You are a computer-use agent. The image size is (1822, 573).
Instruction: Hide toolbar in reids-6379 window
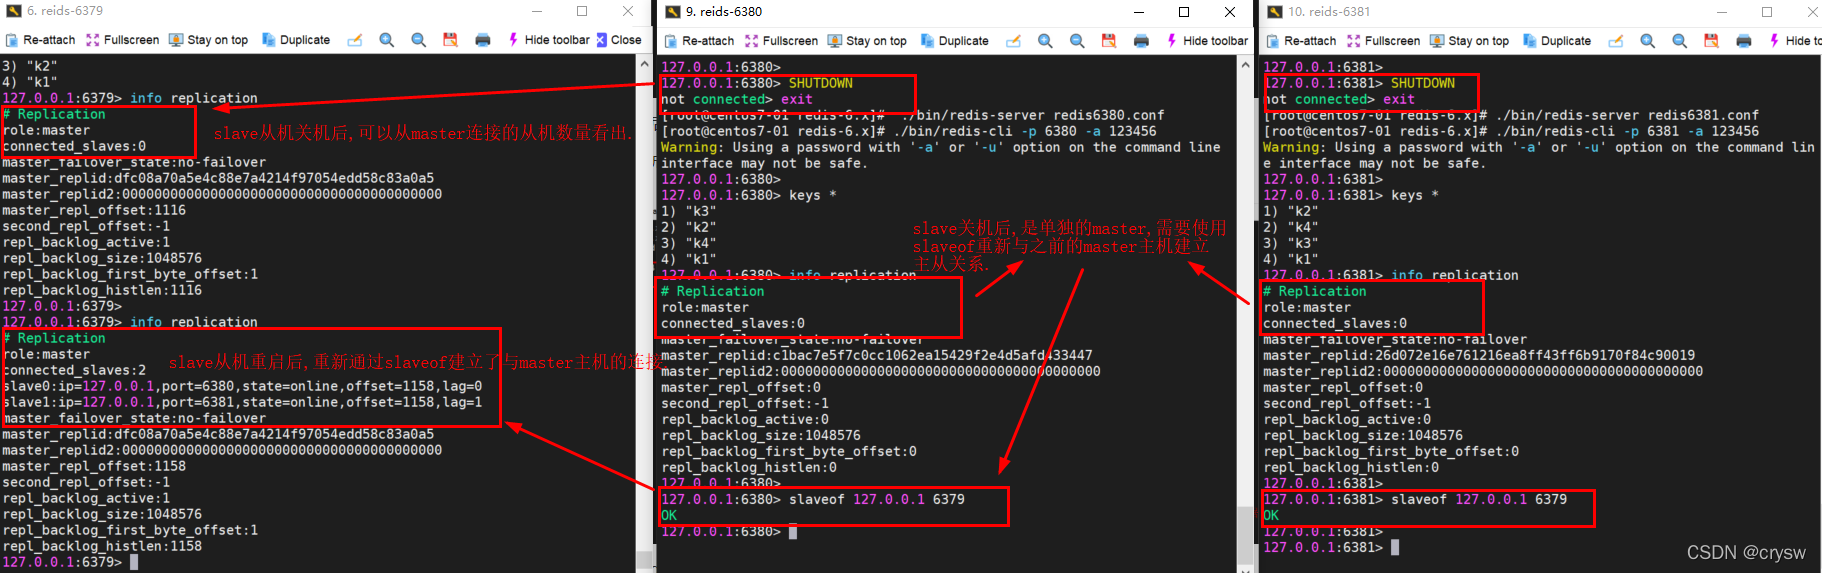coord(549,40)
